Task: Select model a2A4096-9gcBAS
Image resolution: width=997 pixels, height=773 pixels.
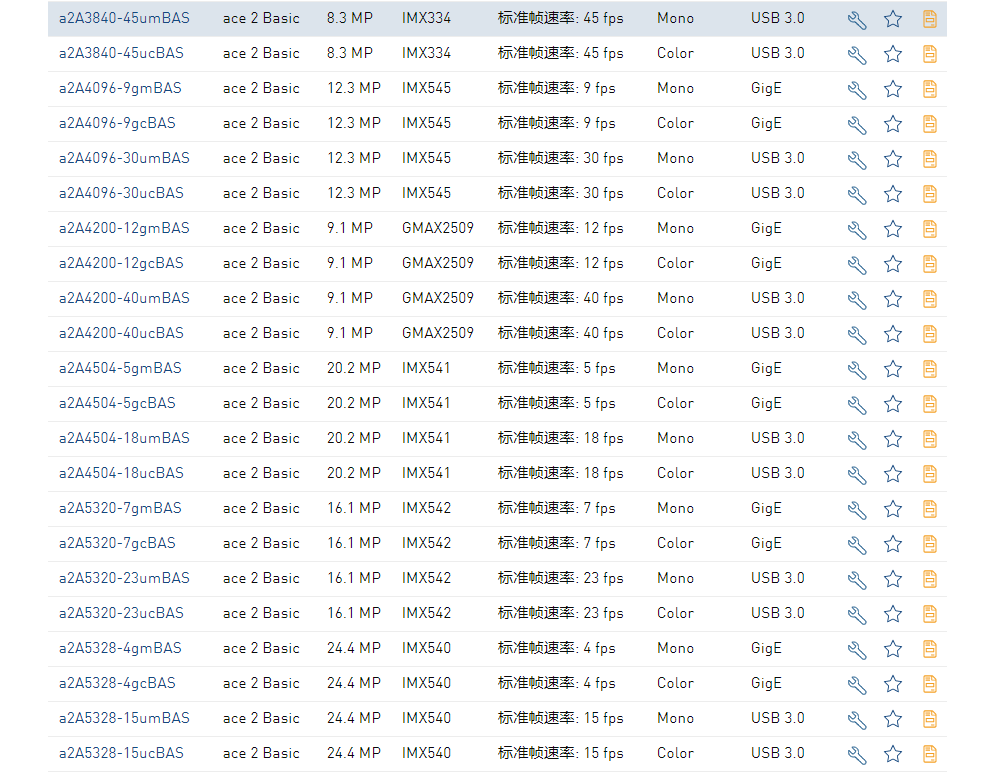Action: 117,123
